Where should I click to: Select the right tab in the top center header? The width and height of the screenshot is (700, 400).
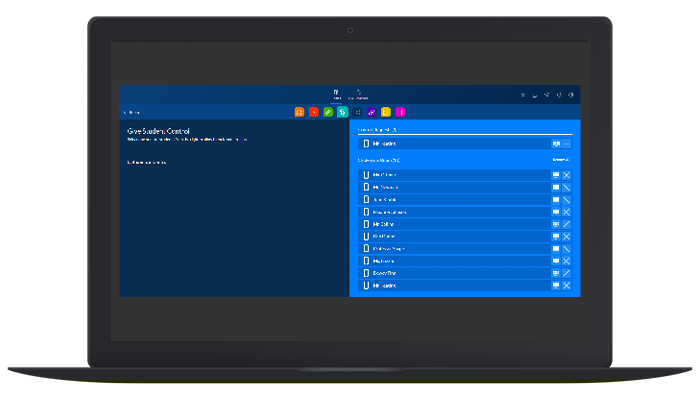359,94
